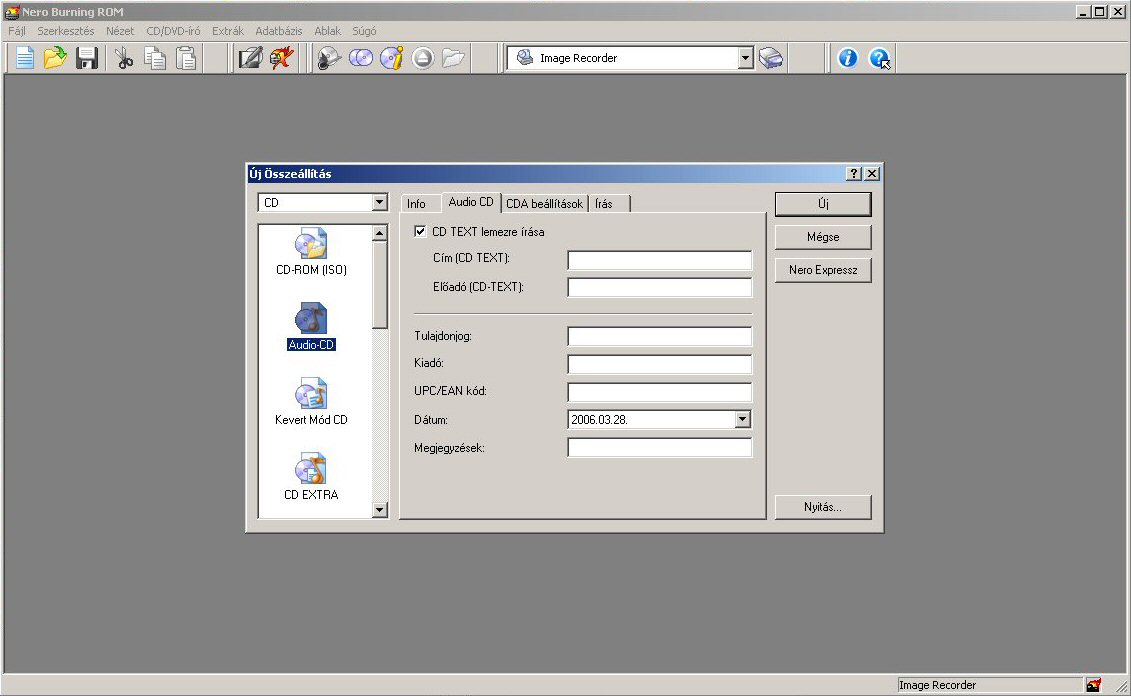Click the Open file folder toolbar icon
Screen dimensions: 1131x696
tap(55, 58)
